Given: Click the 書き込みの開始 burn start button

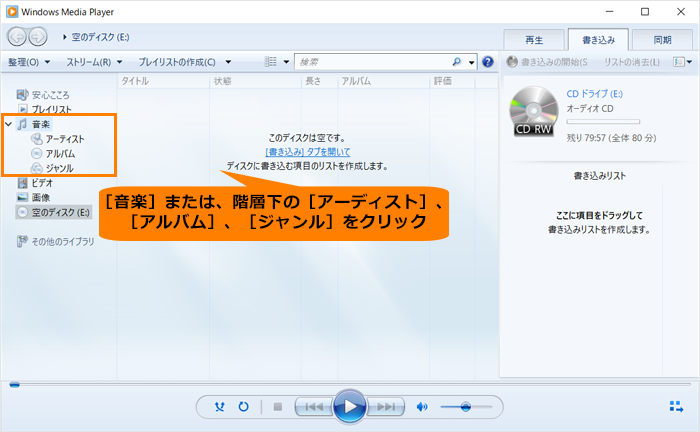Looking at the screenshot, I should 547,62.
